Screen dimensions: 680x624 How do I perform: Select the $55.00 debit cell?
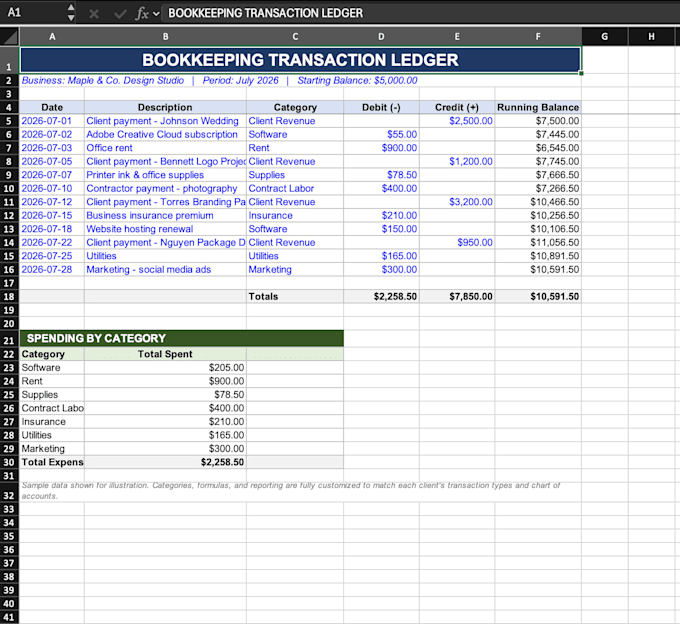click(x=381, y=134)
